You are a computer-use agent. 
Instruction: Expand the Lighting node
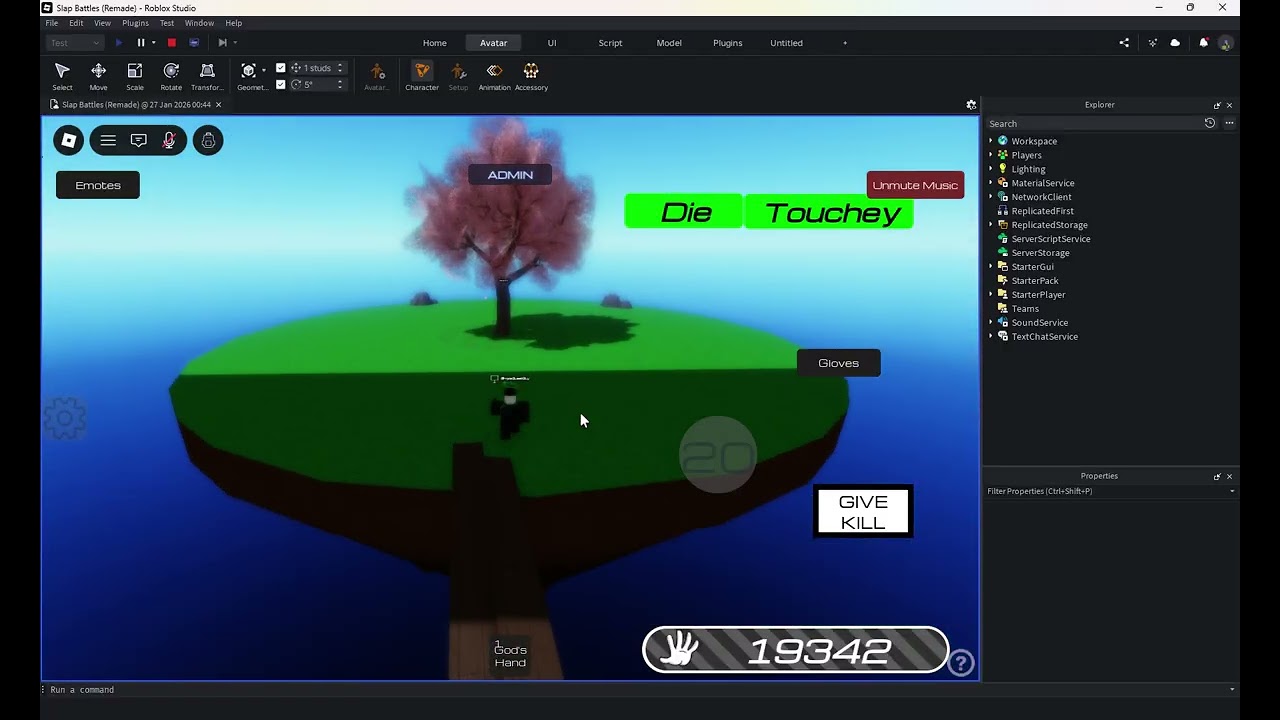point(991,169)
